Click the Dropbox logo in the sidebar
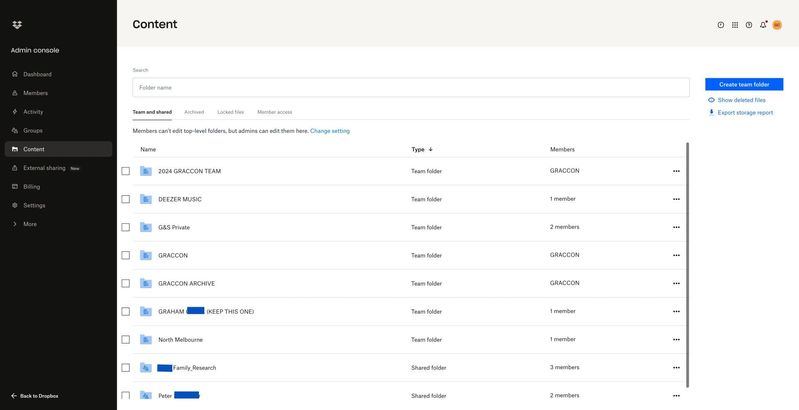 point(17,25)
